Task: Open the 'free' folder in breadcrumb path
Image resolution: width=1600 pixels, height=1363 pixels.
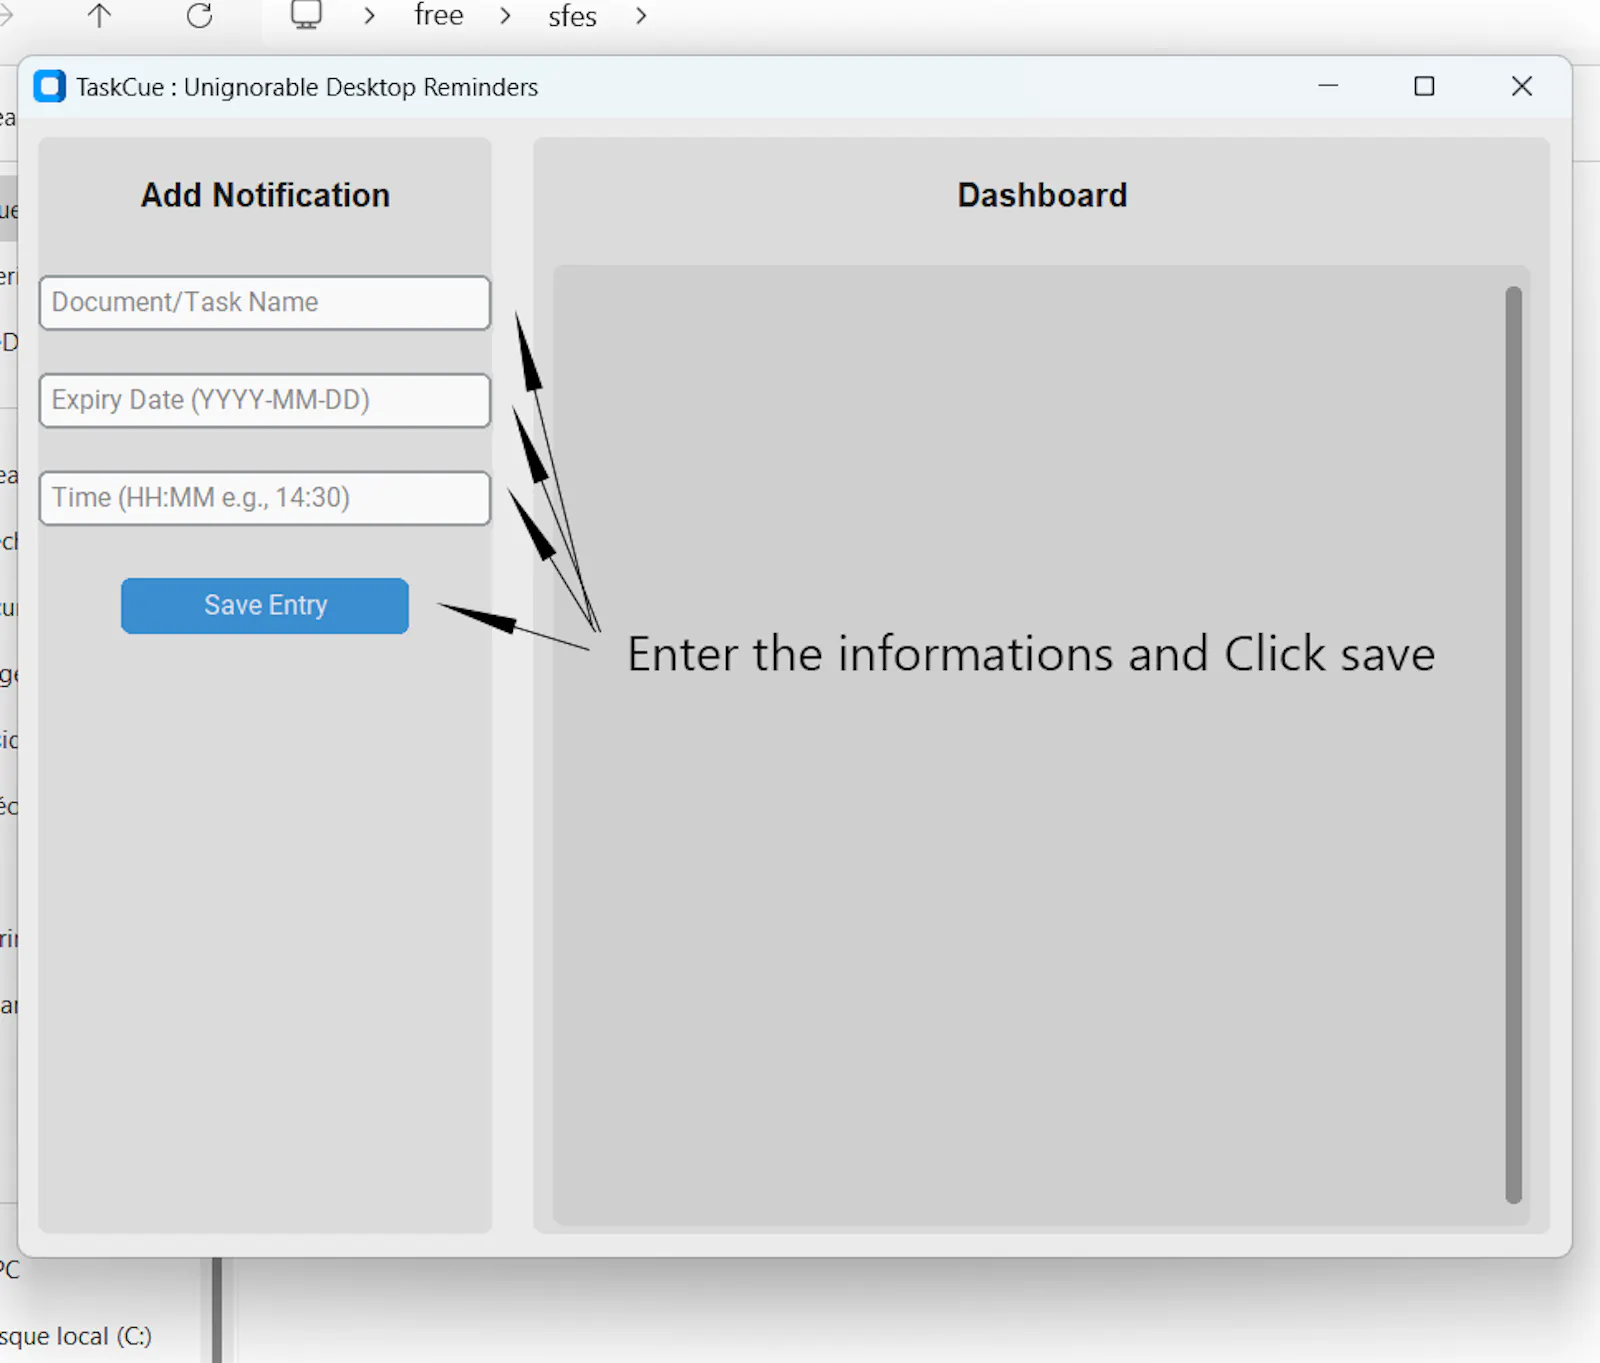Action: (439, 15)
